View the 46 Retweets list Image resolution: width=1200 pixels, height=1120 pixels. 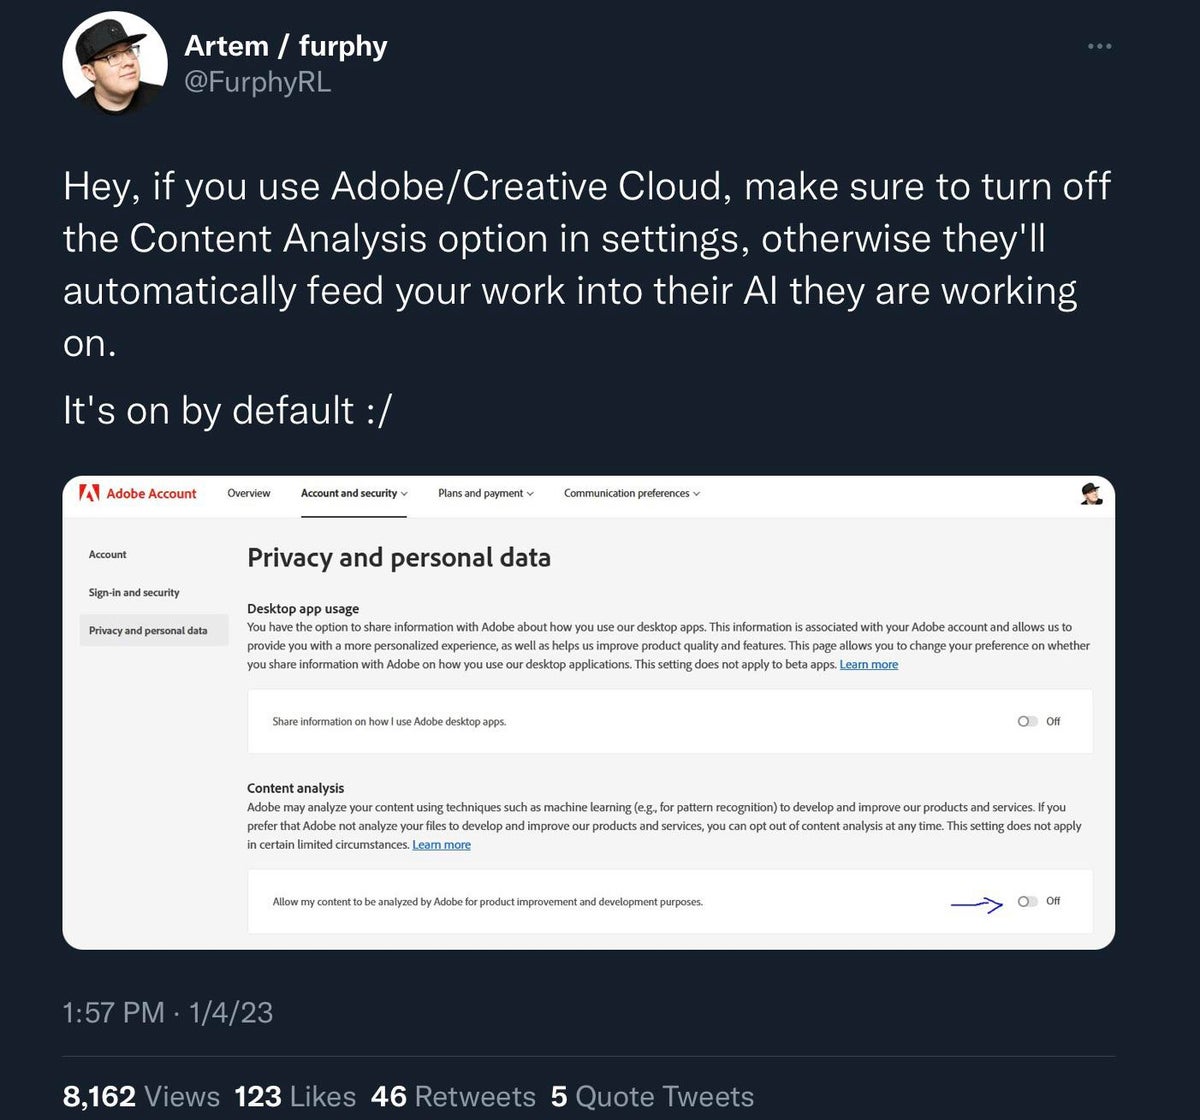point(455,1096)
